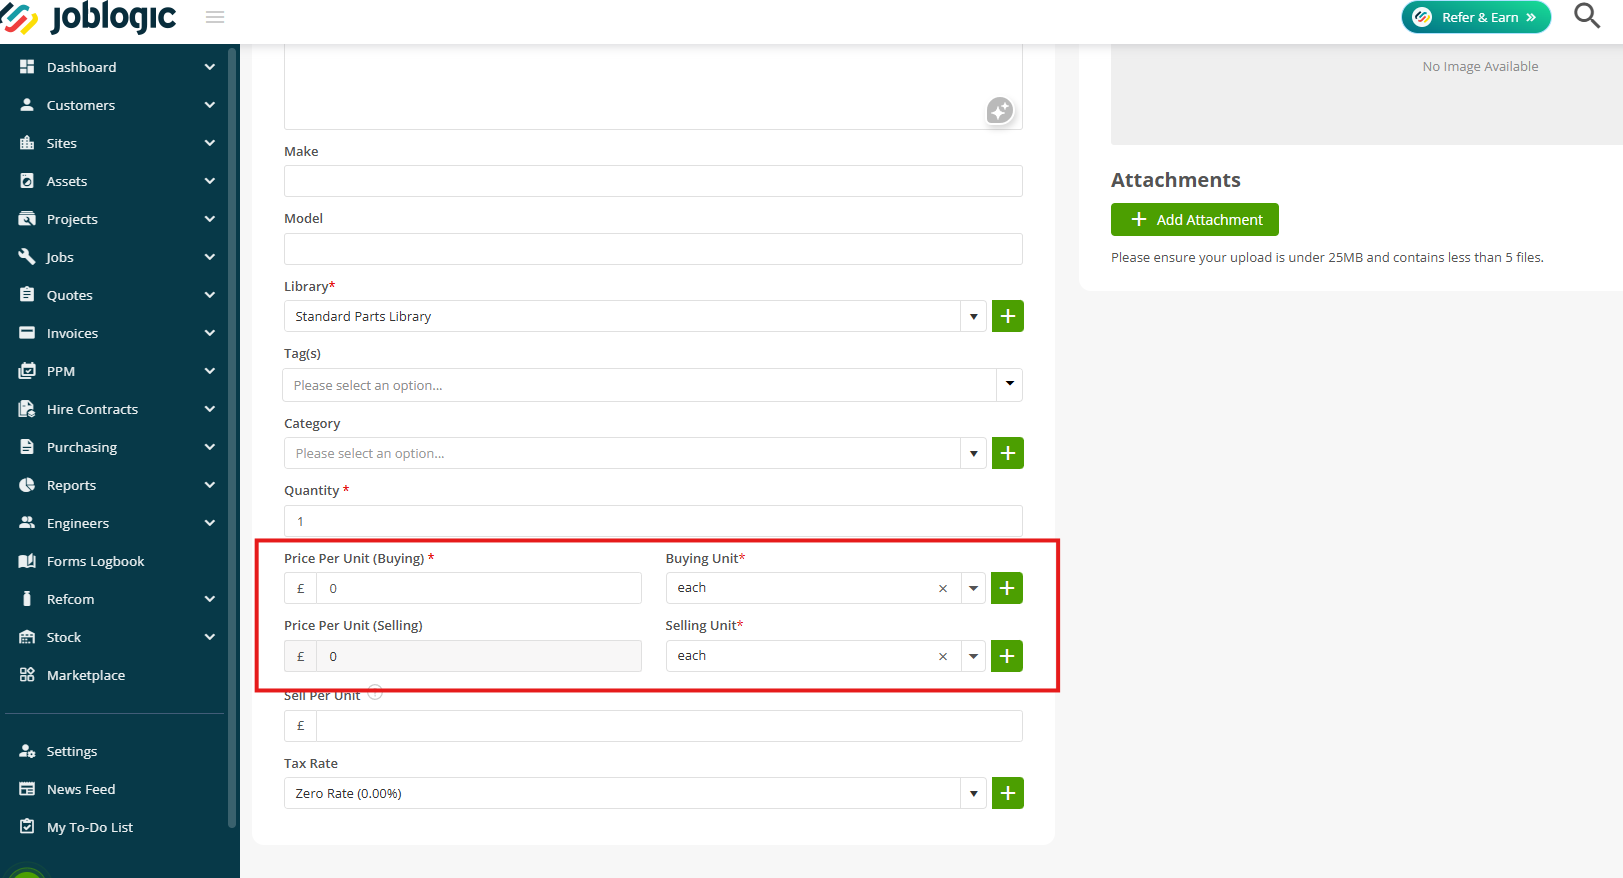
Task: Clear the Buying Unit selection with the X
Action: coord(943,589)
